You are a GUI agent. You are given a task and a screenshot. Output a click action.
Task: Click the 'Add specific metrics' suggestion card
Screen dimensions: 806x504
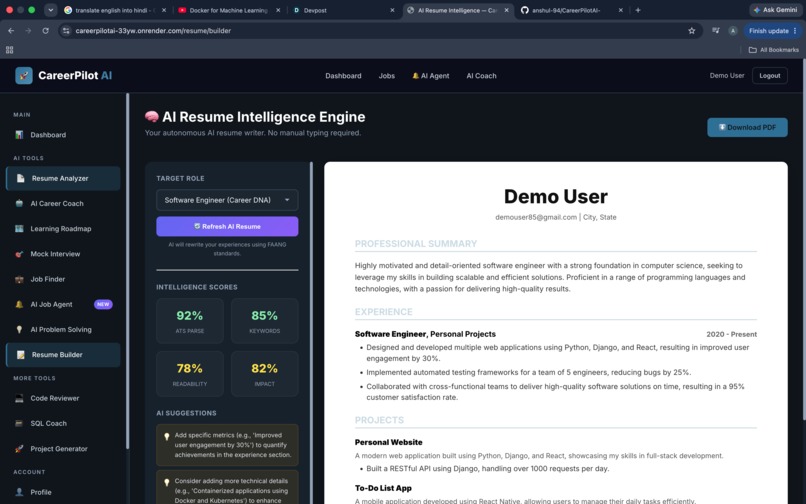(x=227, y=445)
